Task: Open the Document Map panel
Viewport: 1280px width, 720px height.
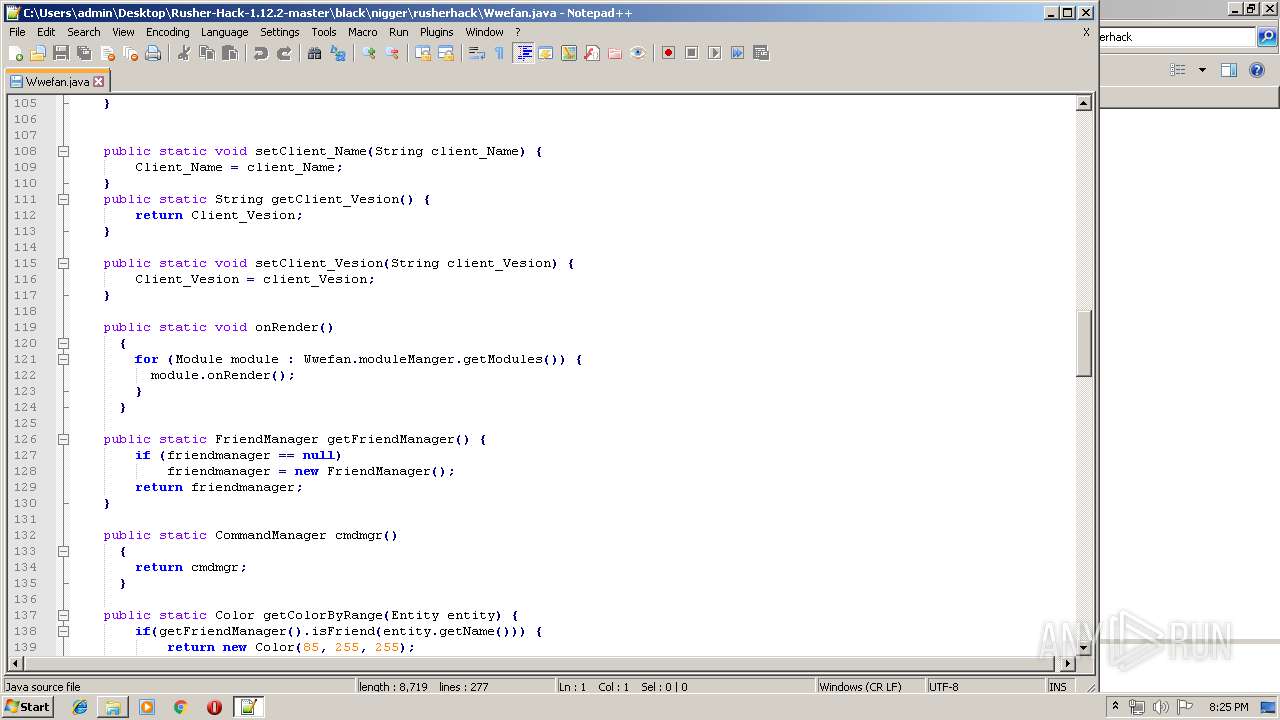Action: click(569, 53)
